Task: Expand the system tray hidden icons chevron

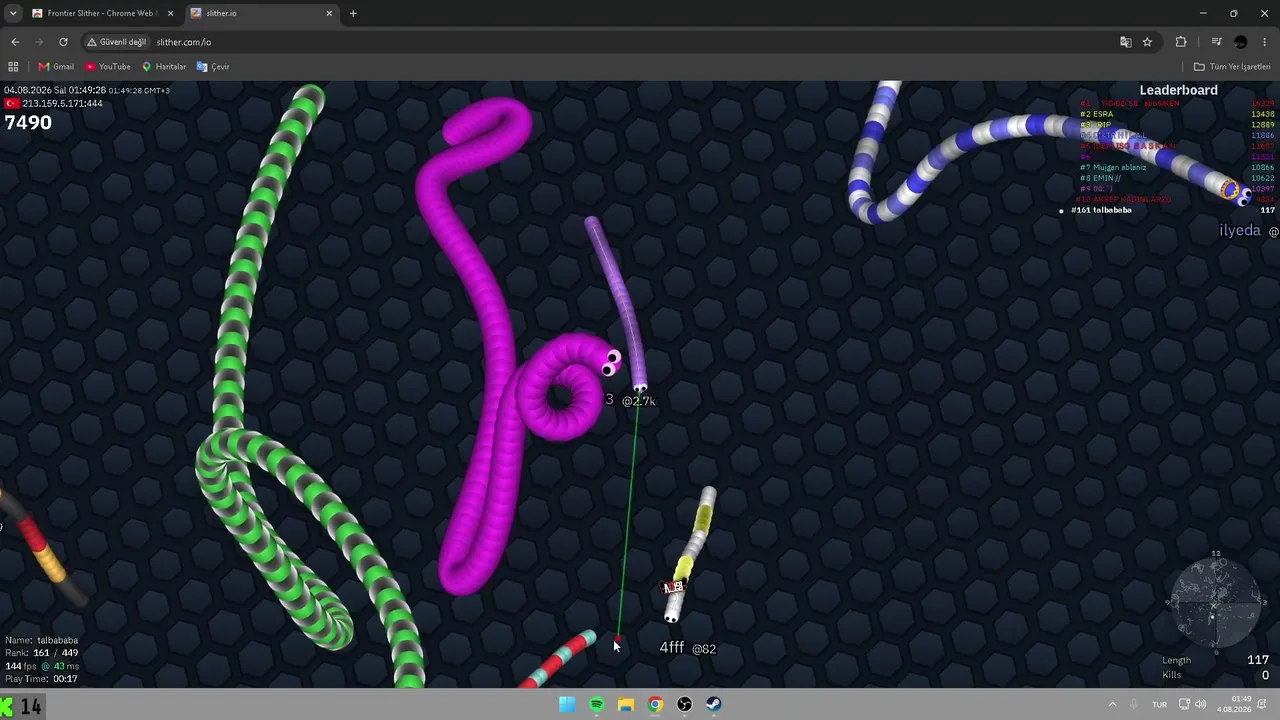Action: (1112, 704)
